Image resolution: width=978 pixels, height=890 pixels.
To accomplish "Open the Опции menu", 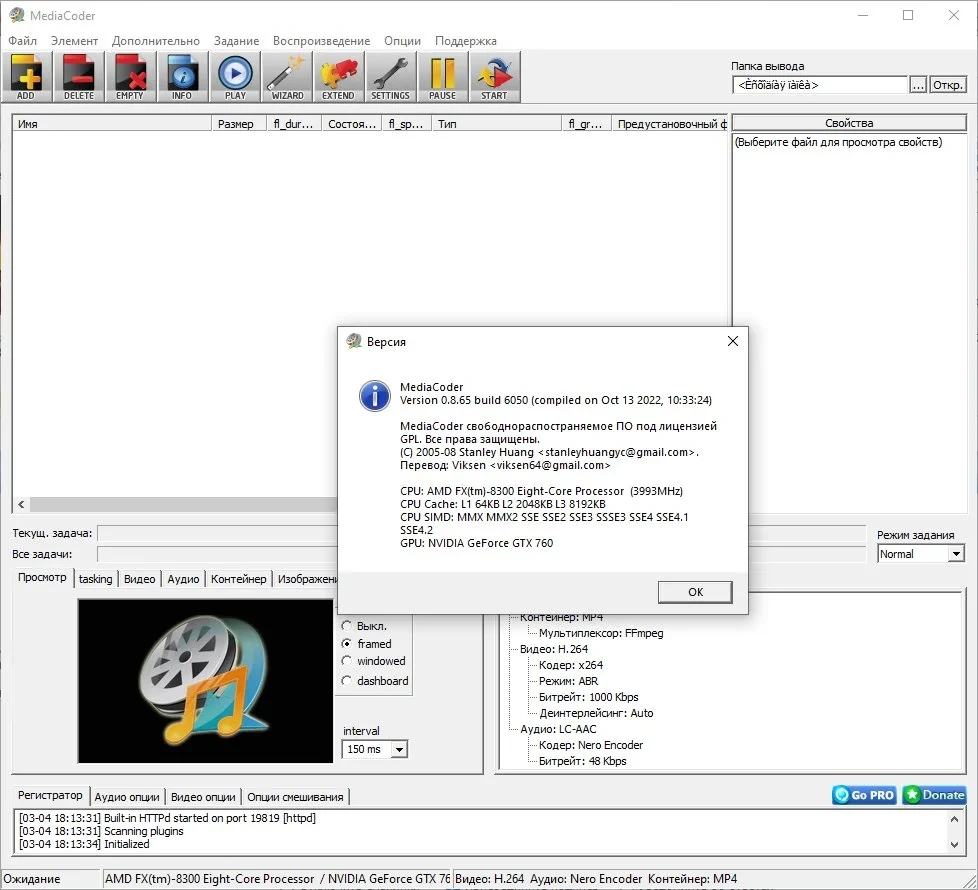I will (x=402, y=41).
